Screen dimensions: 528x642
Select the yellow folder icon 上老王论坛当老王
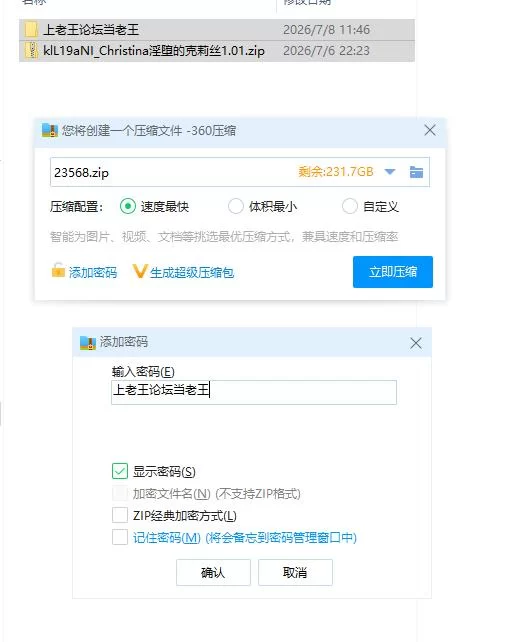pos(32,29)
